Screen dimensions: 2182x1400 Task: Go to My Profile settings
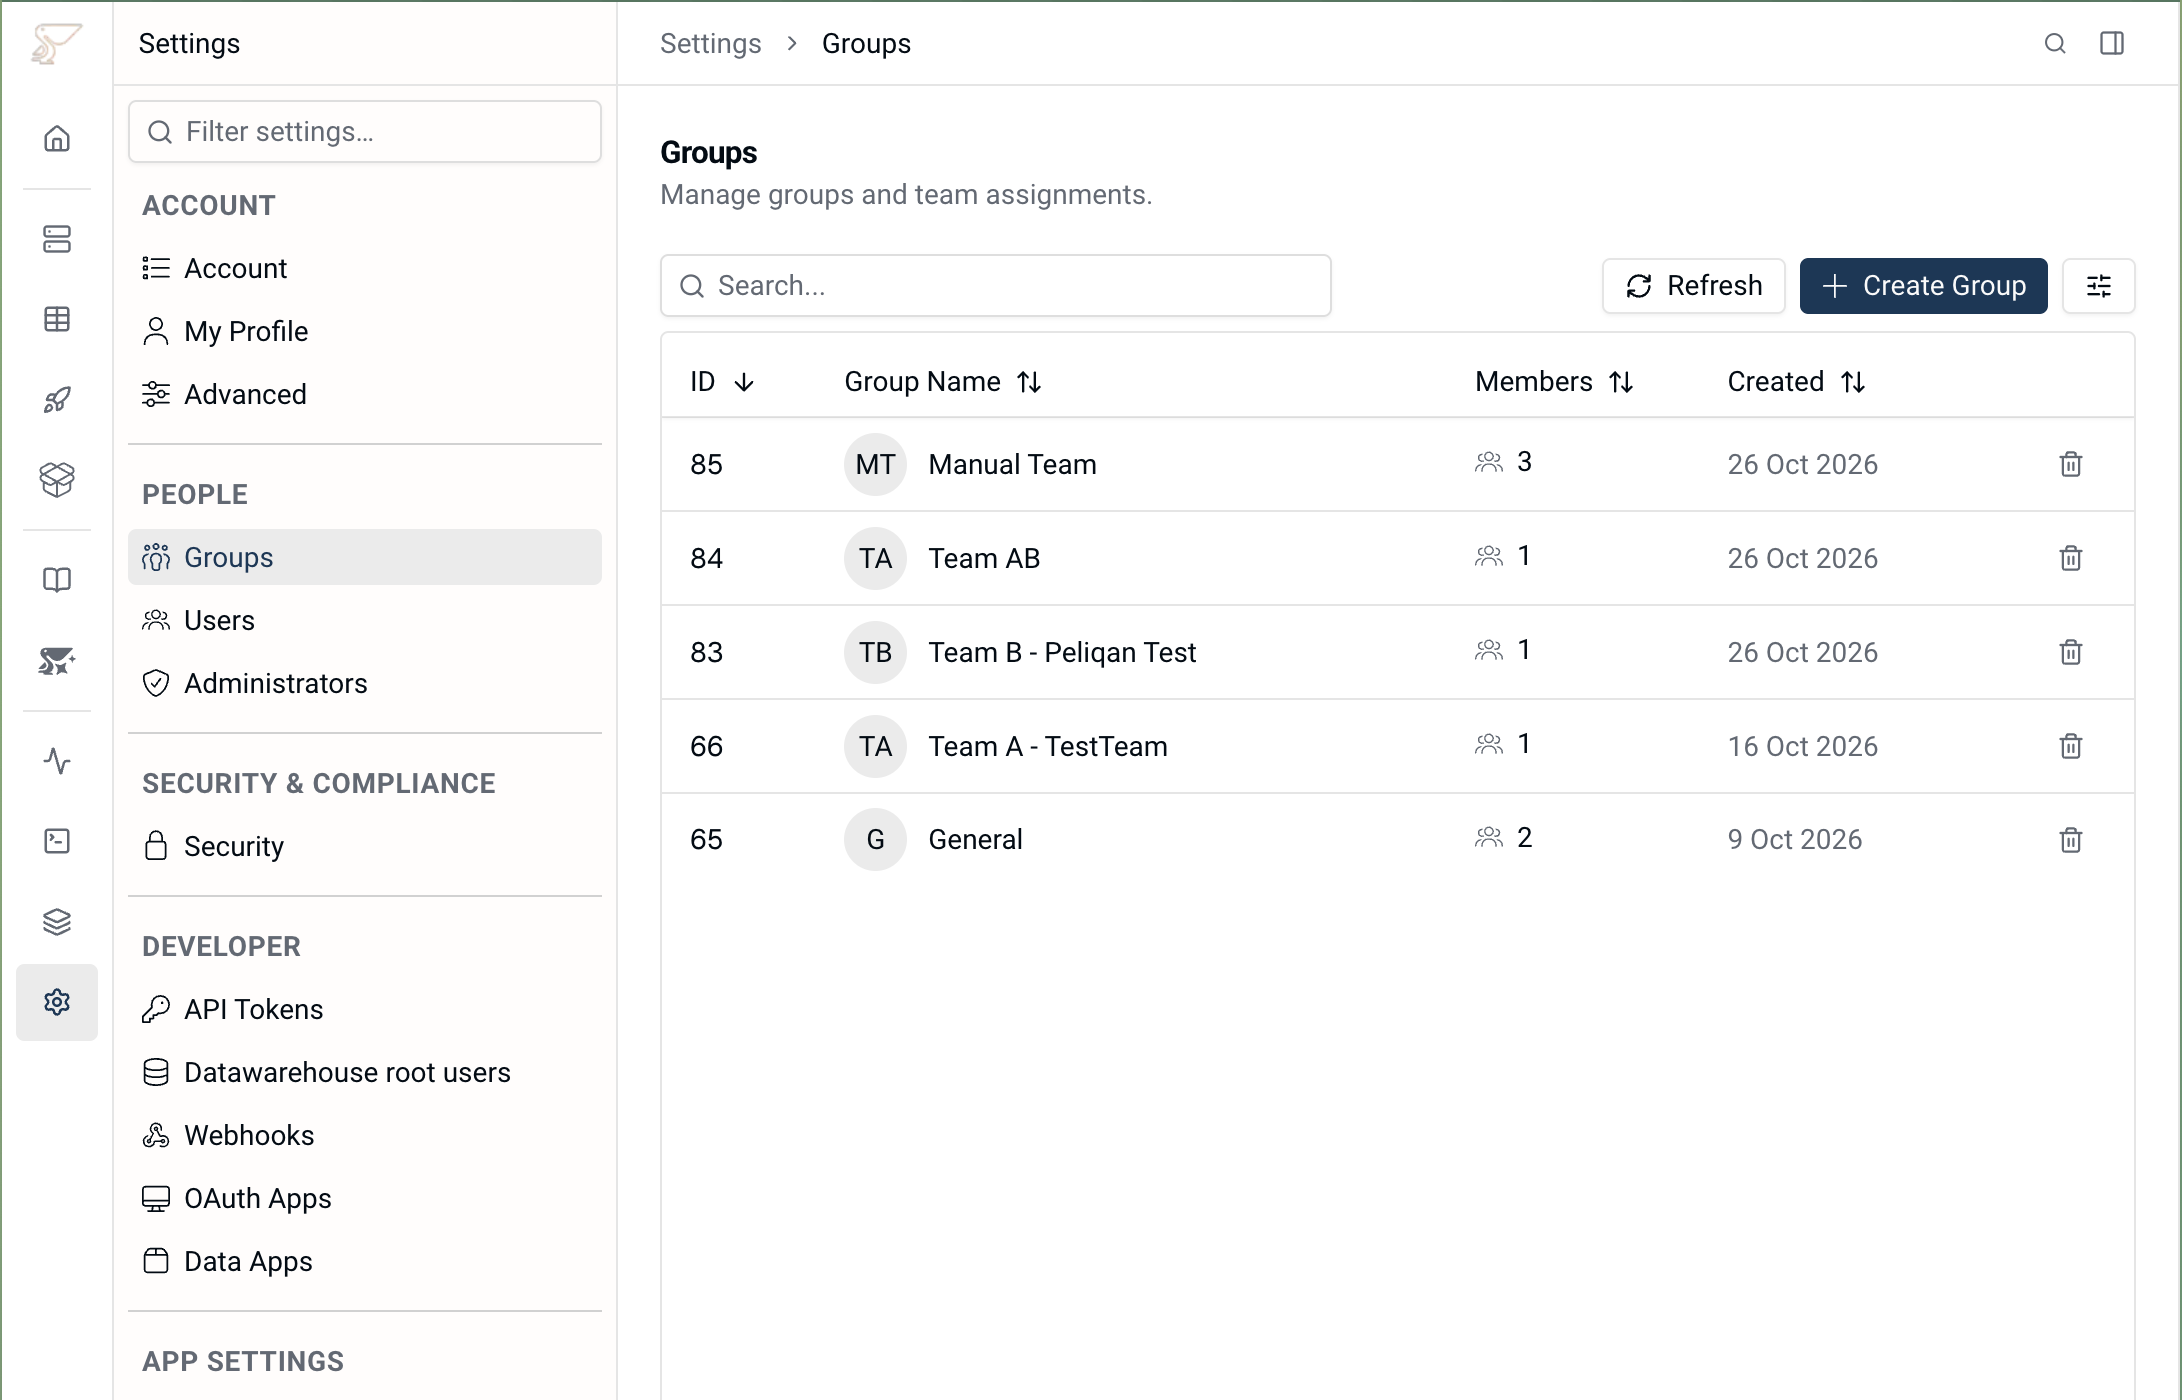tap(365, 331)
